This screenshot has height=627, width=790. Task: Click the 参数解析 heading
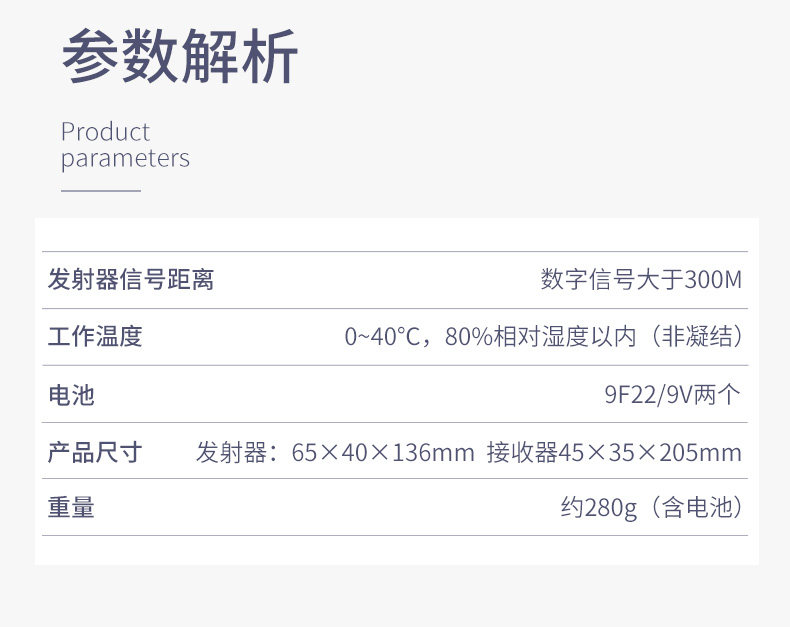click(x=180, y=56)
